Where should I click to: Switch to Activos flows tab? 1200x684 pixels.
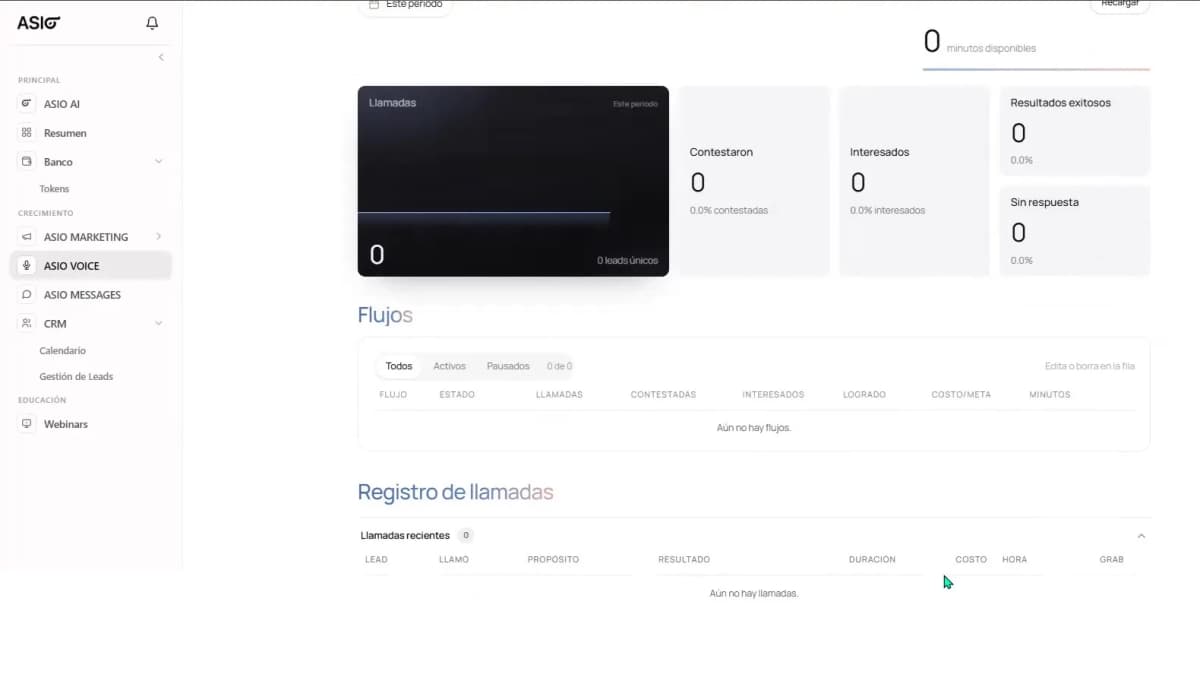449,366
